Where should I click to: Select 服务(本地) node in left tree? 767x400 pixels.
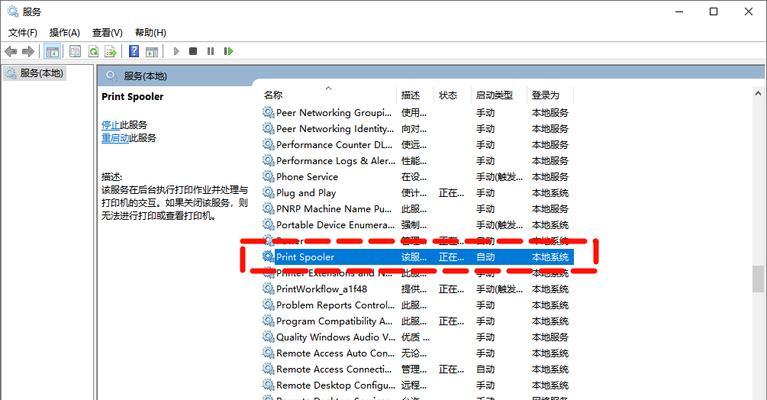[35, 73]
